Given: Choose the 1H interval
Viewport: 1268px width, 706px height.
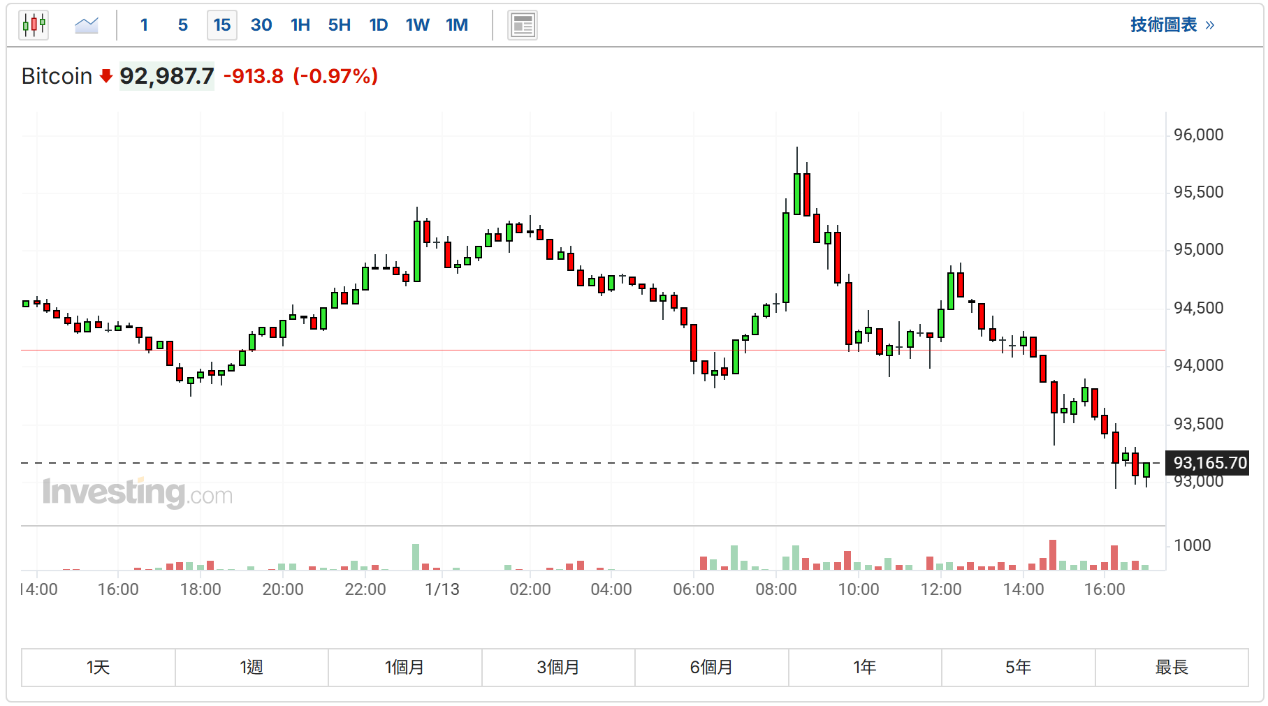Looking at the screenshot, I should [300, 25].
